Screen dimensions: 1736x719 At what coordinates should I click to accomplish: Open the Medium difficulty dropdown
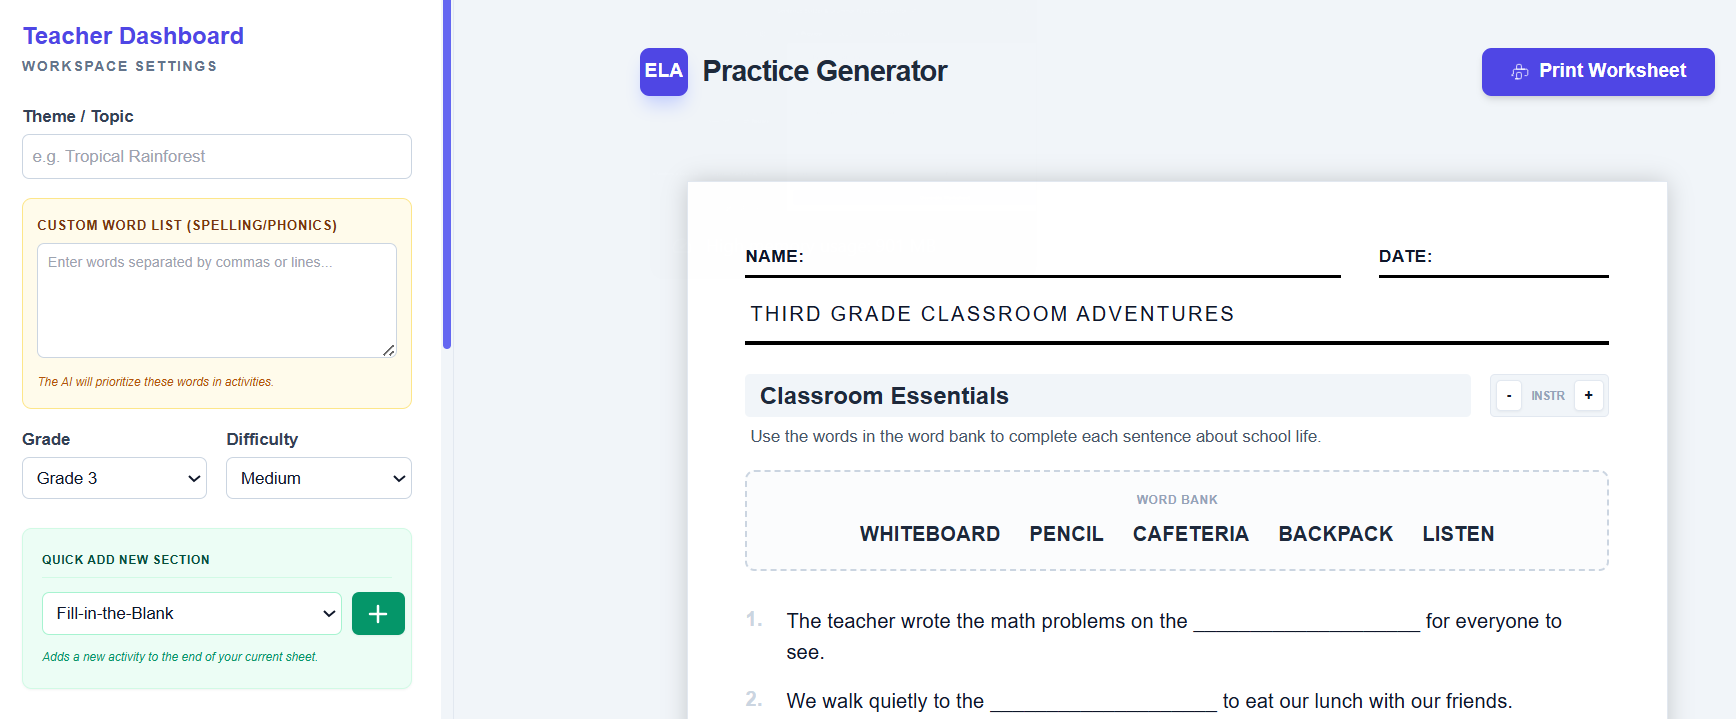pos(319,478)
